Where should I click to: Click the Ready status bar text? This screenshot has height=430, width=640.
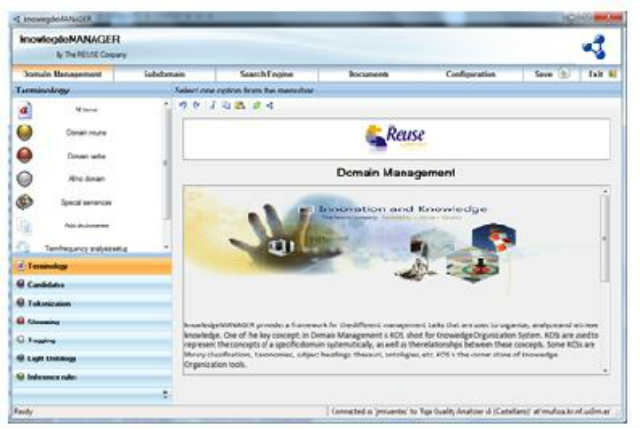(x=23, y=411)
